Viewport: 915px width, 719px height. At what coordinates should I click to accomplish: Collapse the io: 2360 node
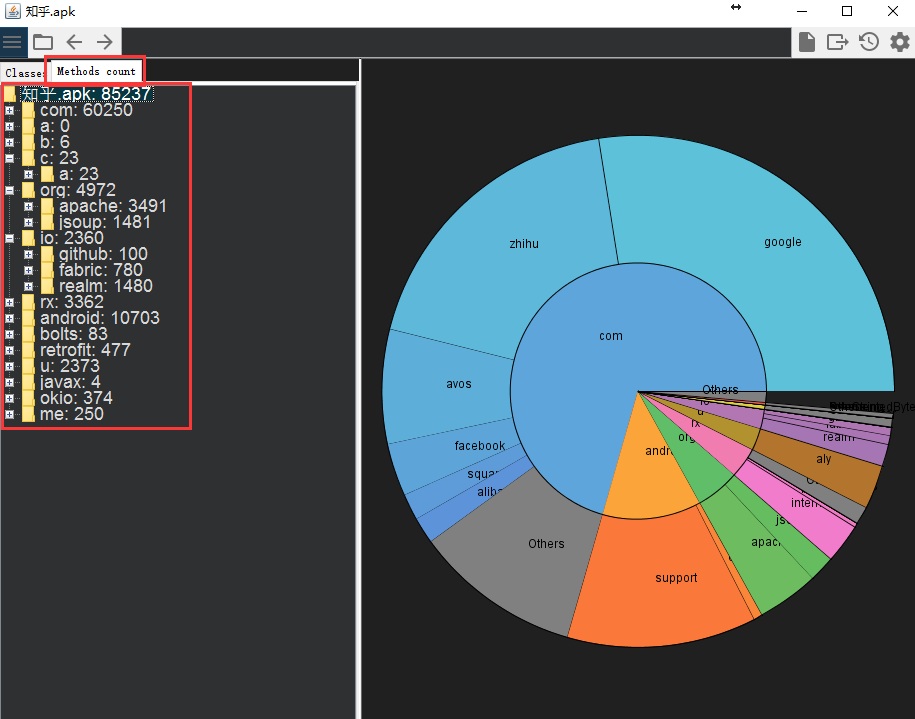pyautogui.click(x=9, y=238)
